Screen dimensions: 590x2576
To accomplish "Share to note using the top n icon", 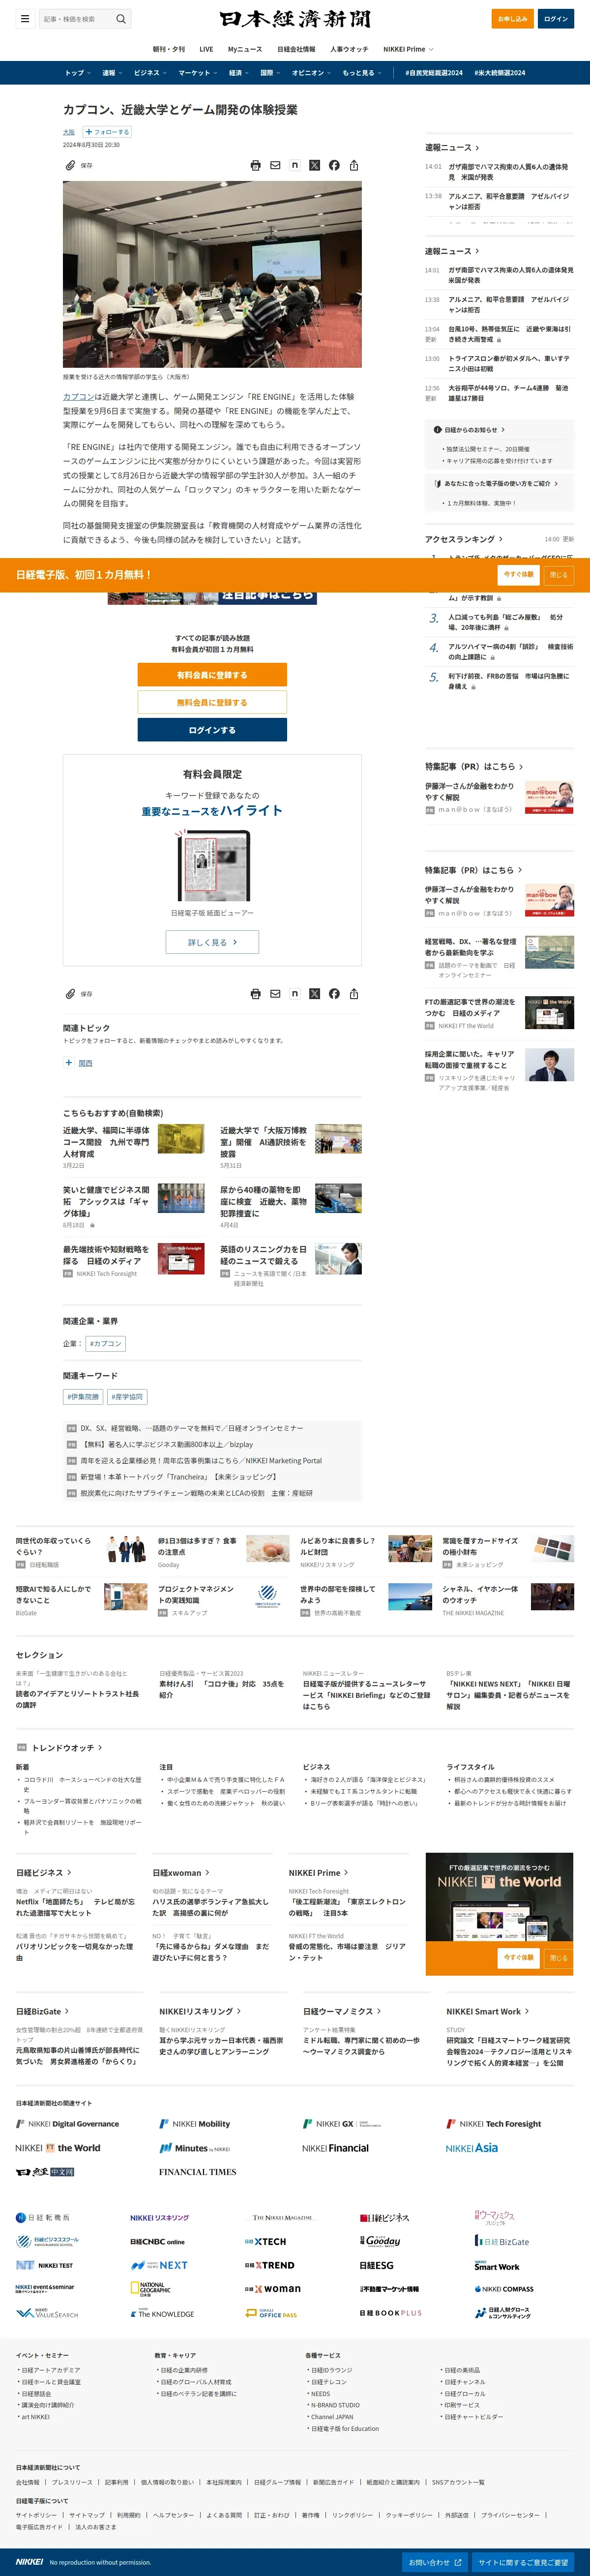I will (294, 165).
